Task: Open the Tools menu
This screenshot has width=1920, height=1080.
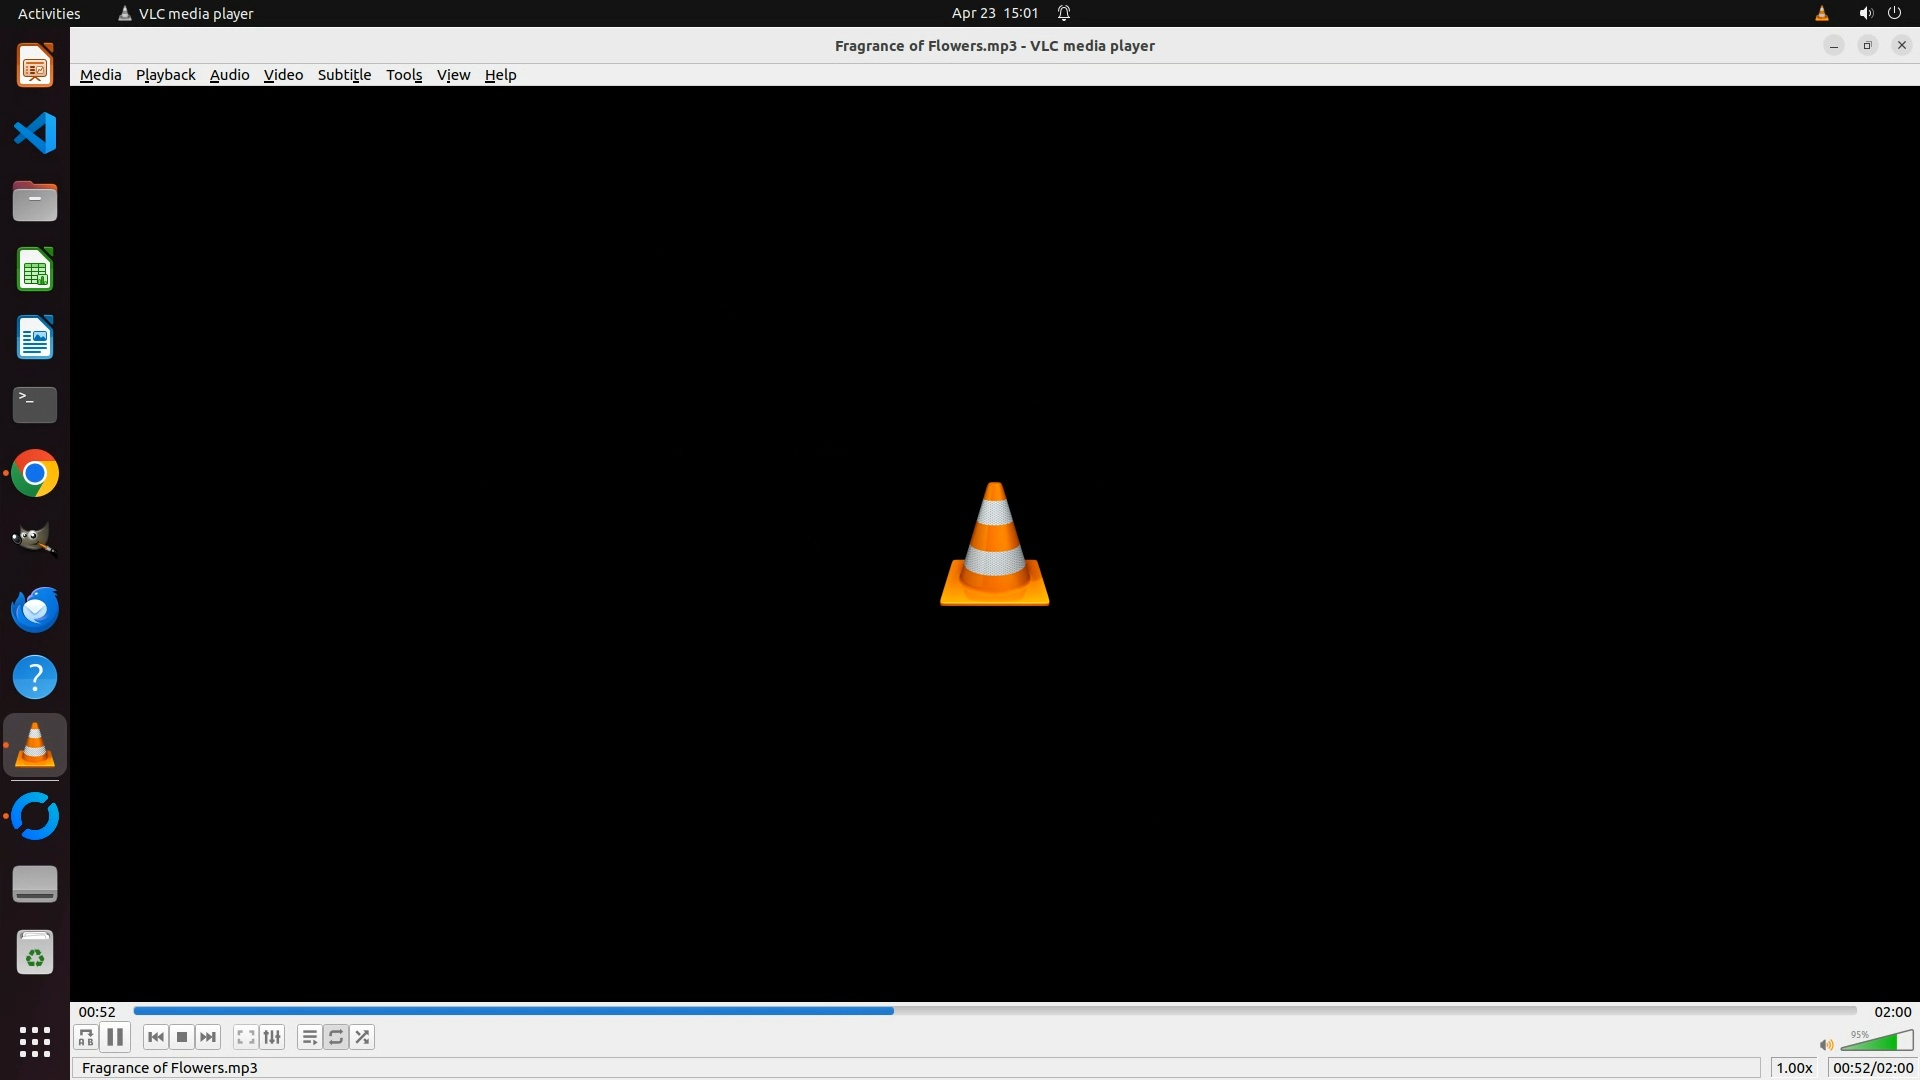Action: click(404, 75)
